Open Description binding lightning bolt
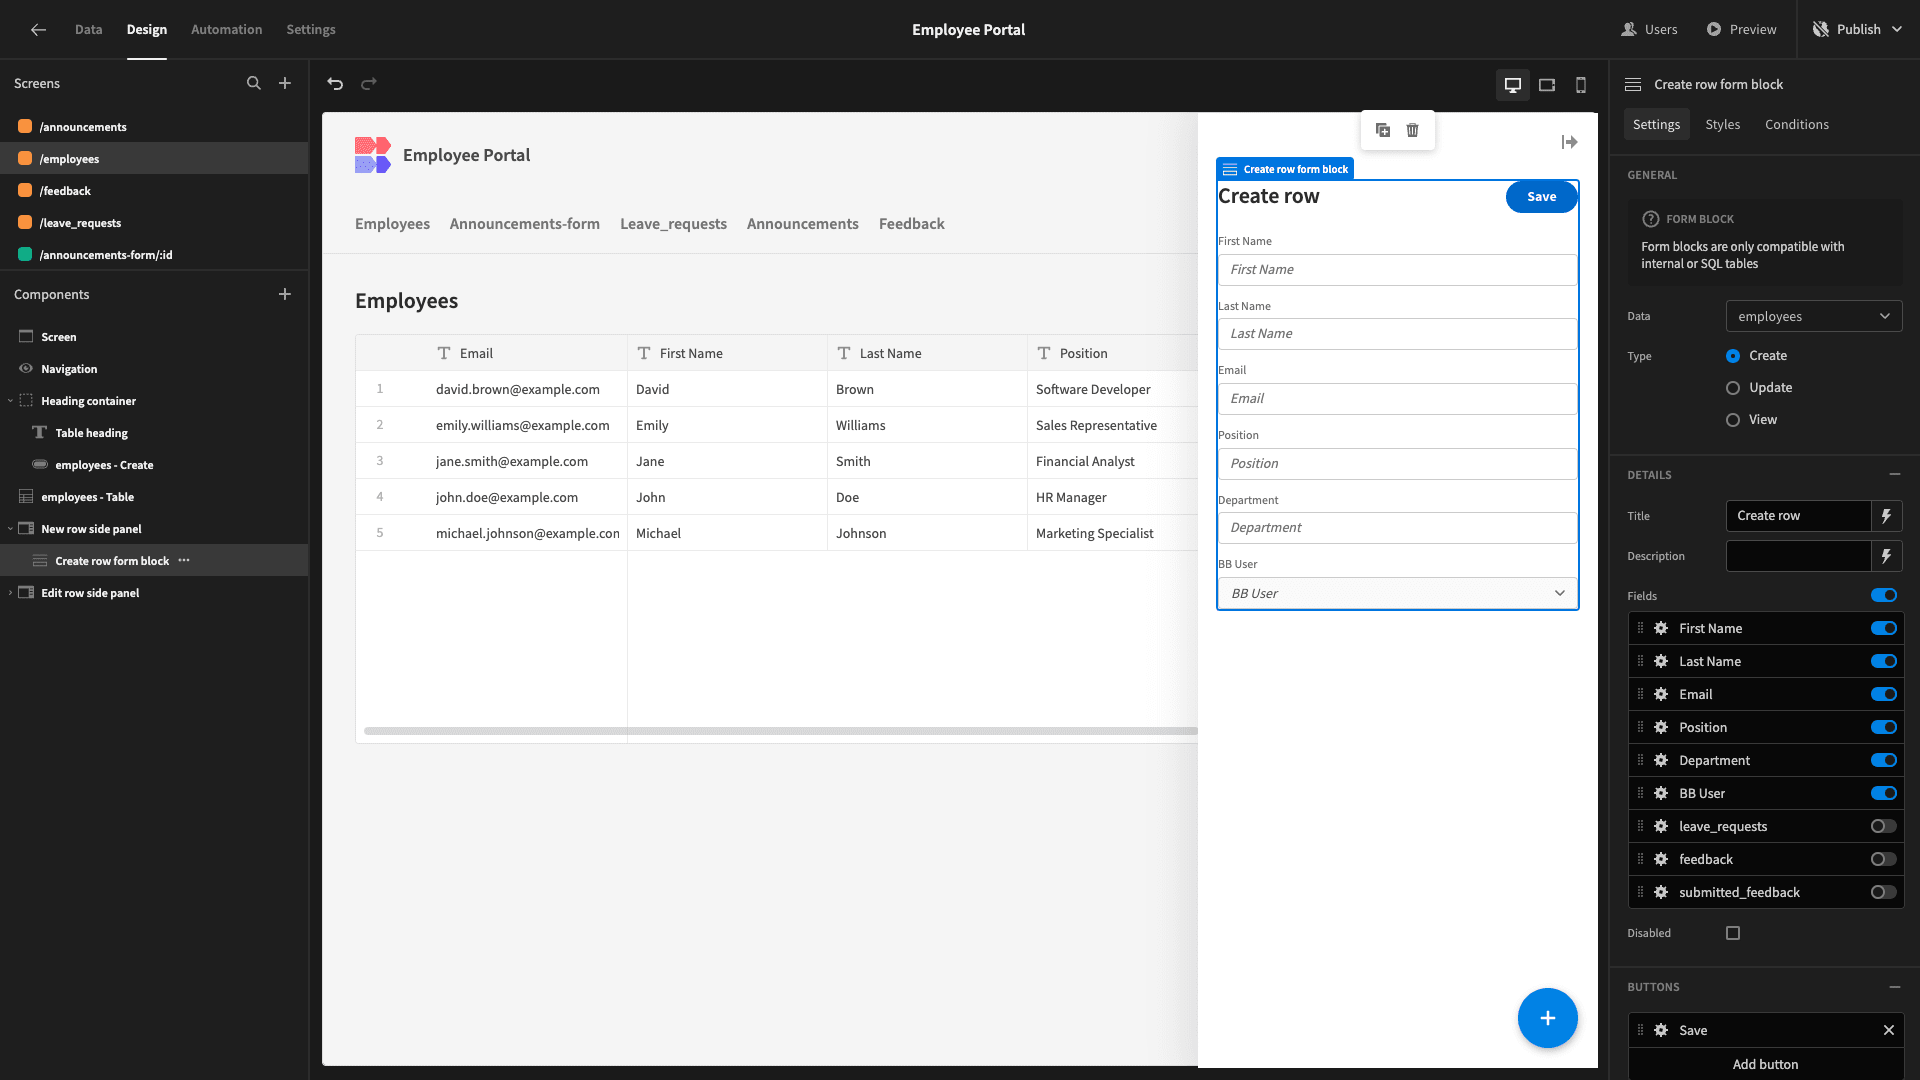This screenshot has width=1920, height=1080. [x=1887, y=556]
